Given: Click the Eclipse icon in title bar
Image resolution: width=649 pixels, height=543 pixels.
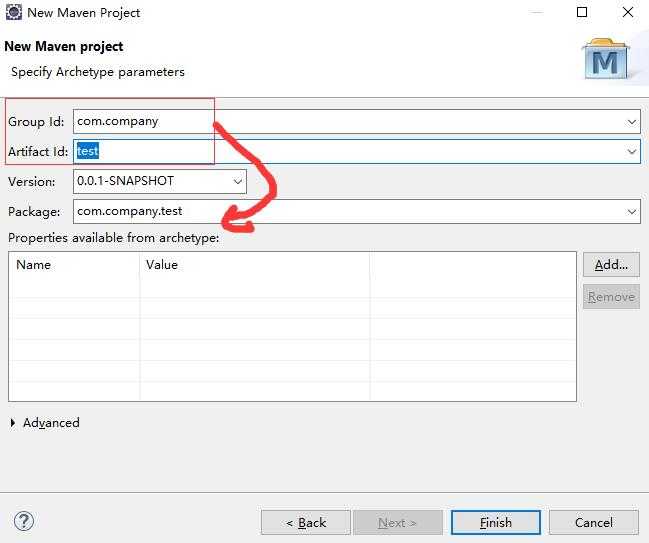Looking at the screenshot, I should pos(13,12).
